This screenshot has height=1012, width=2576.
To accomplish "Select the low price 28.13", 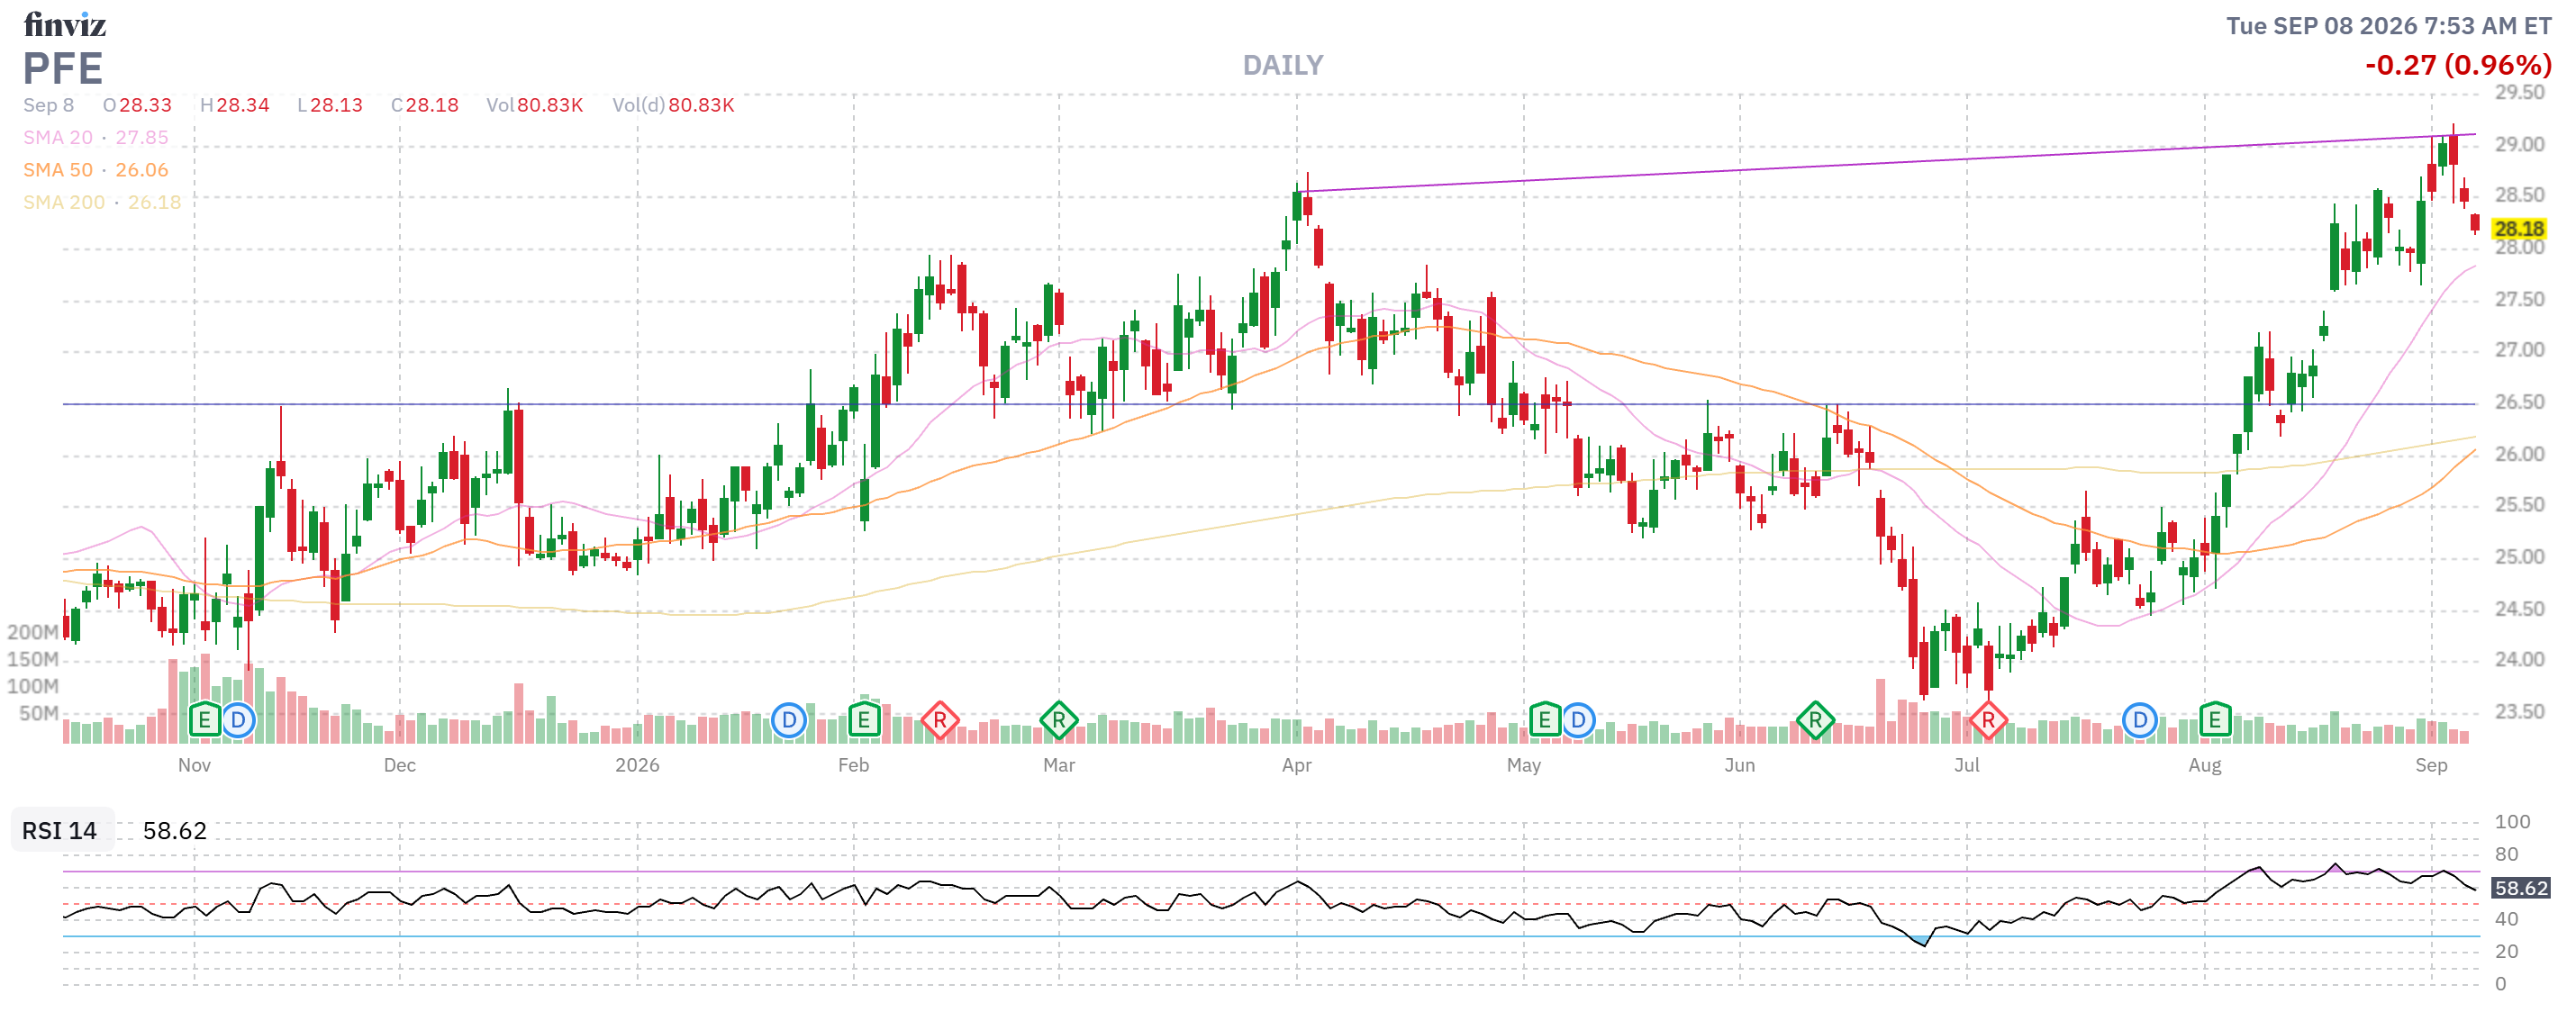I will pos(336,105).
